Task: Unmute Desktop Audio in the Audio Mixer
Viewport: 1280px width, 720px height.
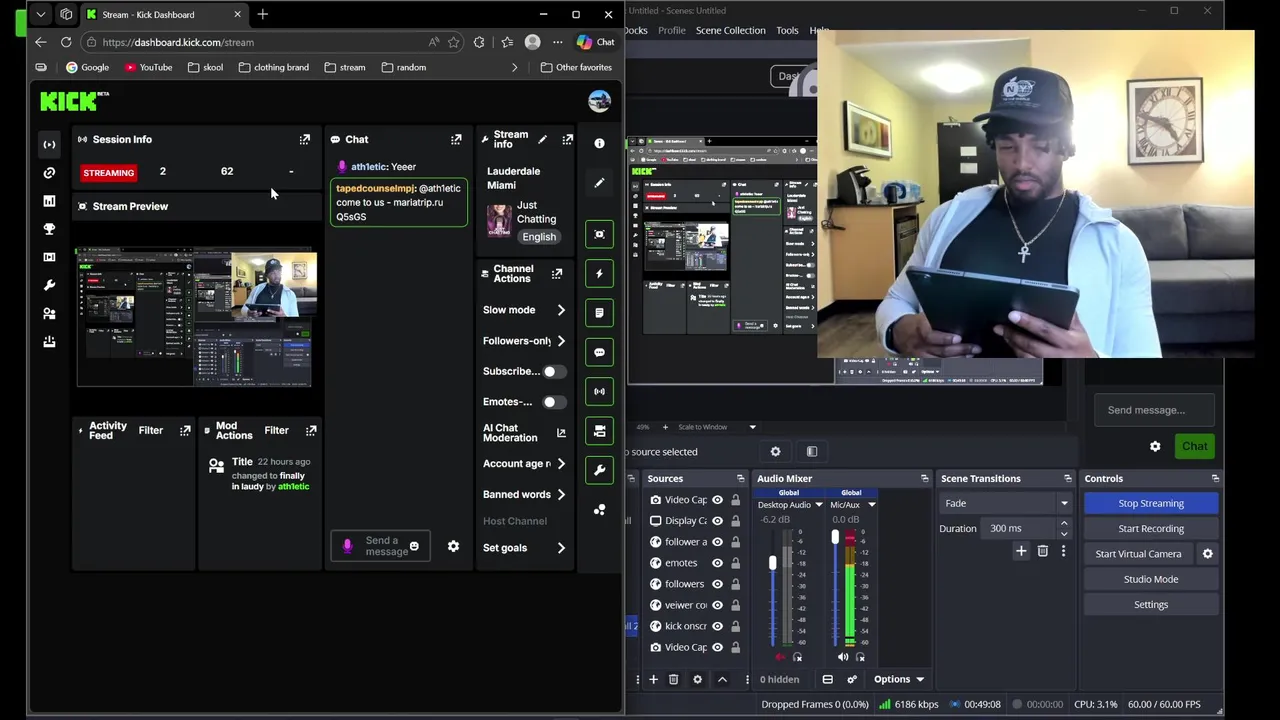Action: click(x=781, y=657)
